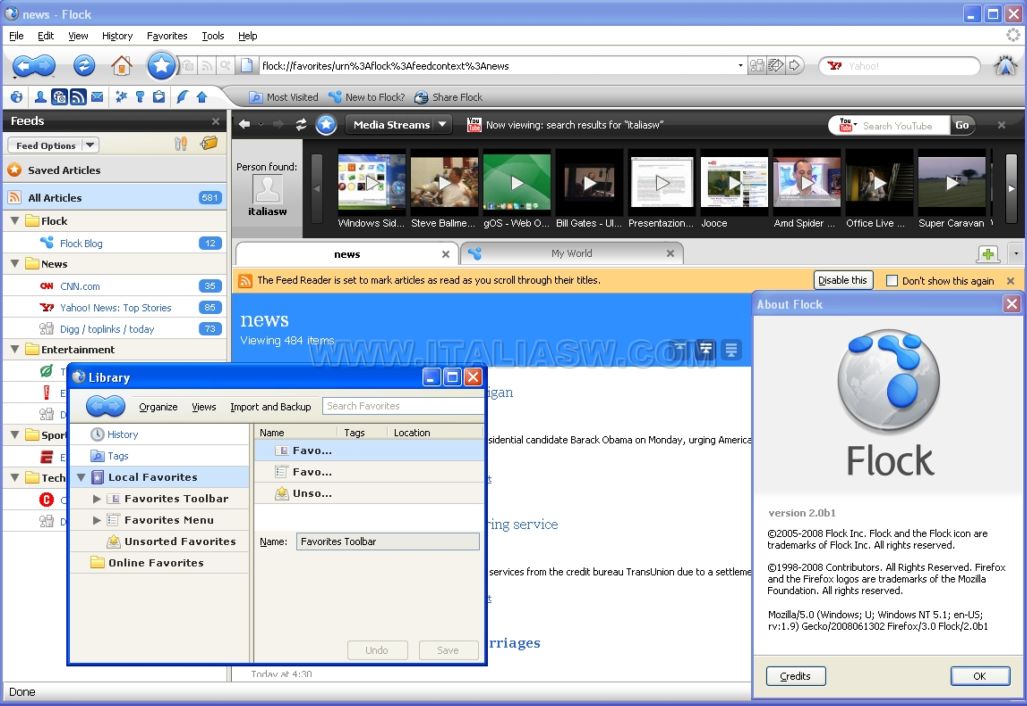
Task: Open the tab list dropdown arrow
Action: (1016, 253)
